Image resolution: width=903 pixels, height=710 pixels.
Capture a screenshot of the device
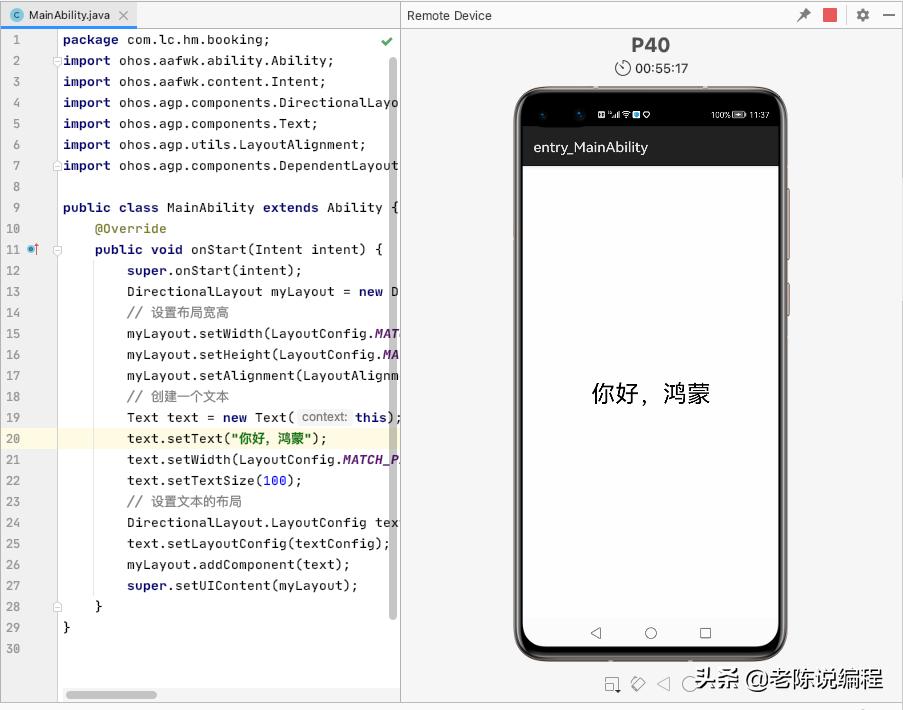click(x=612, y=684)
